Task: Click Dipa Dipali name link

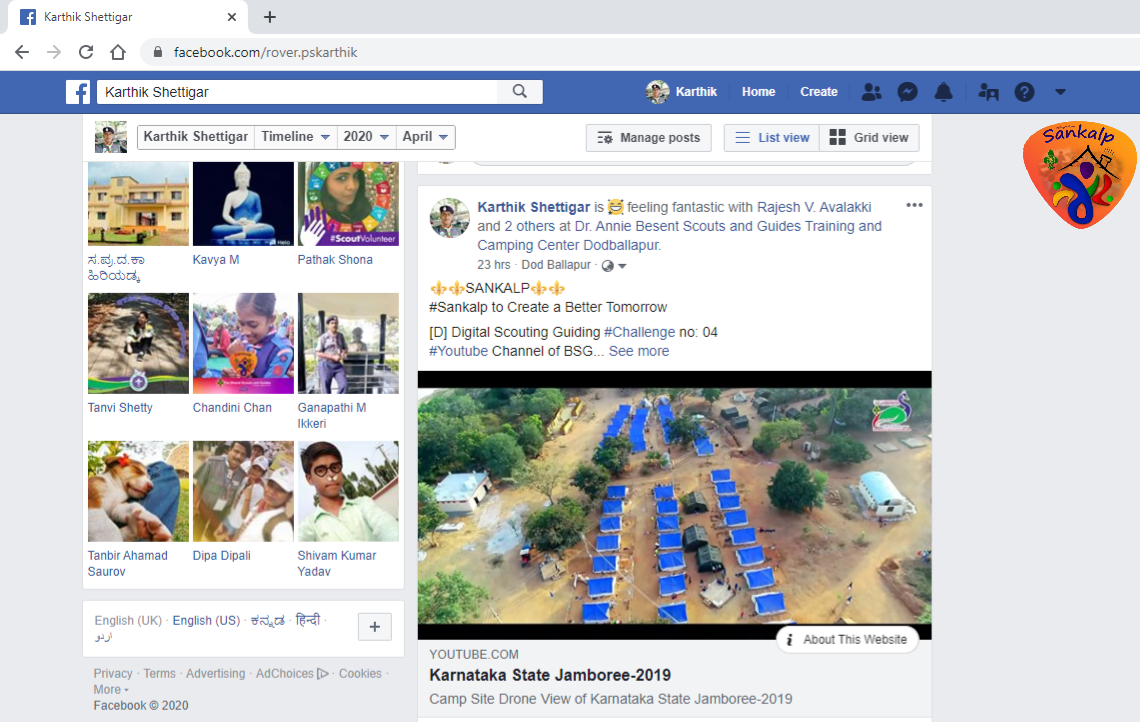Action: 221,555
